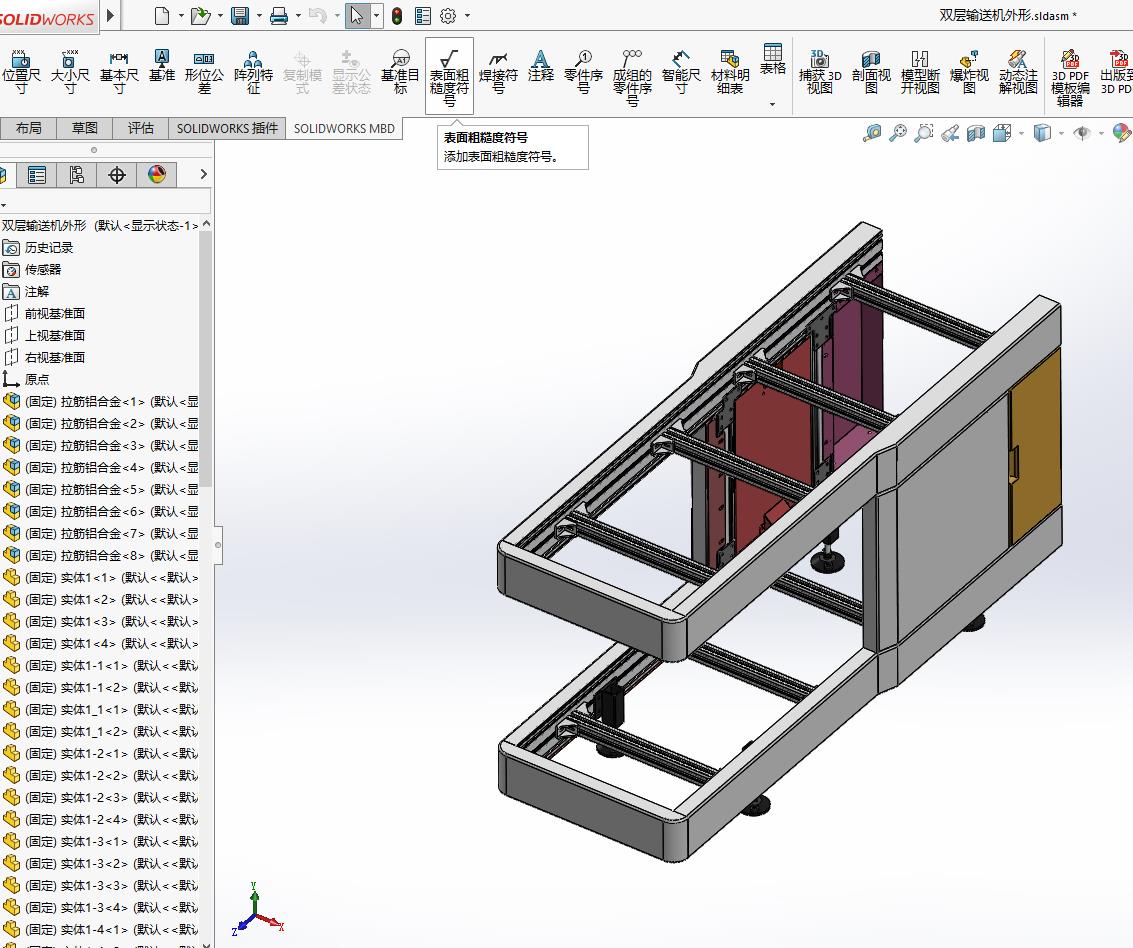This screenshot has width=1133, height=948.
Task: Open the SOLIDWORKS 插件 tab
Action: tap(228, 128)
